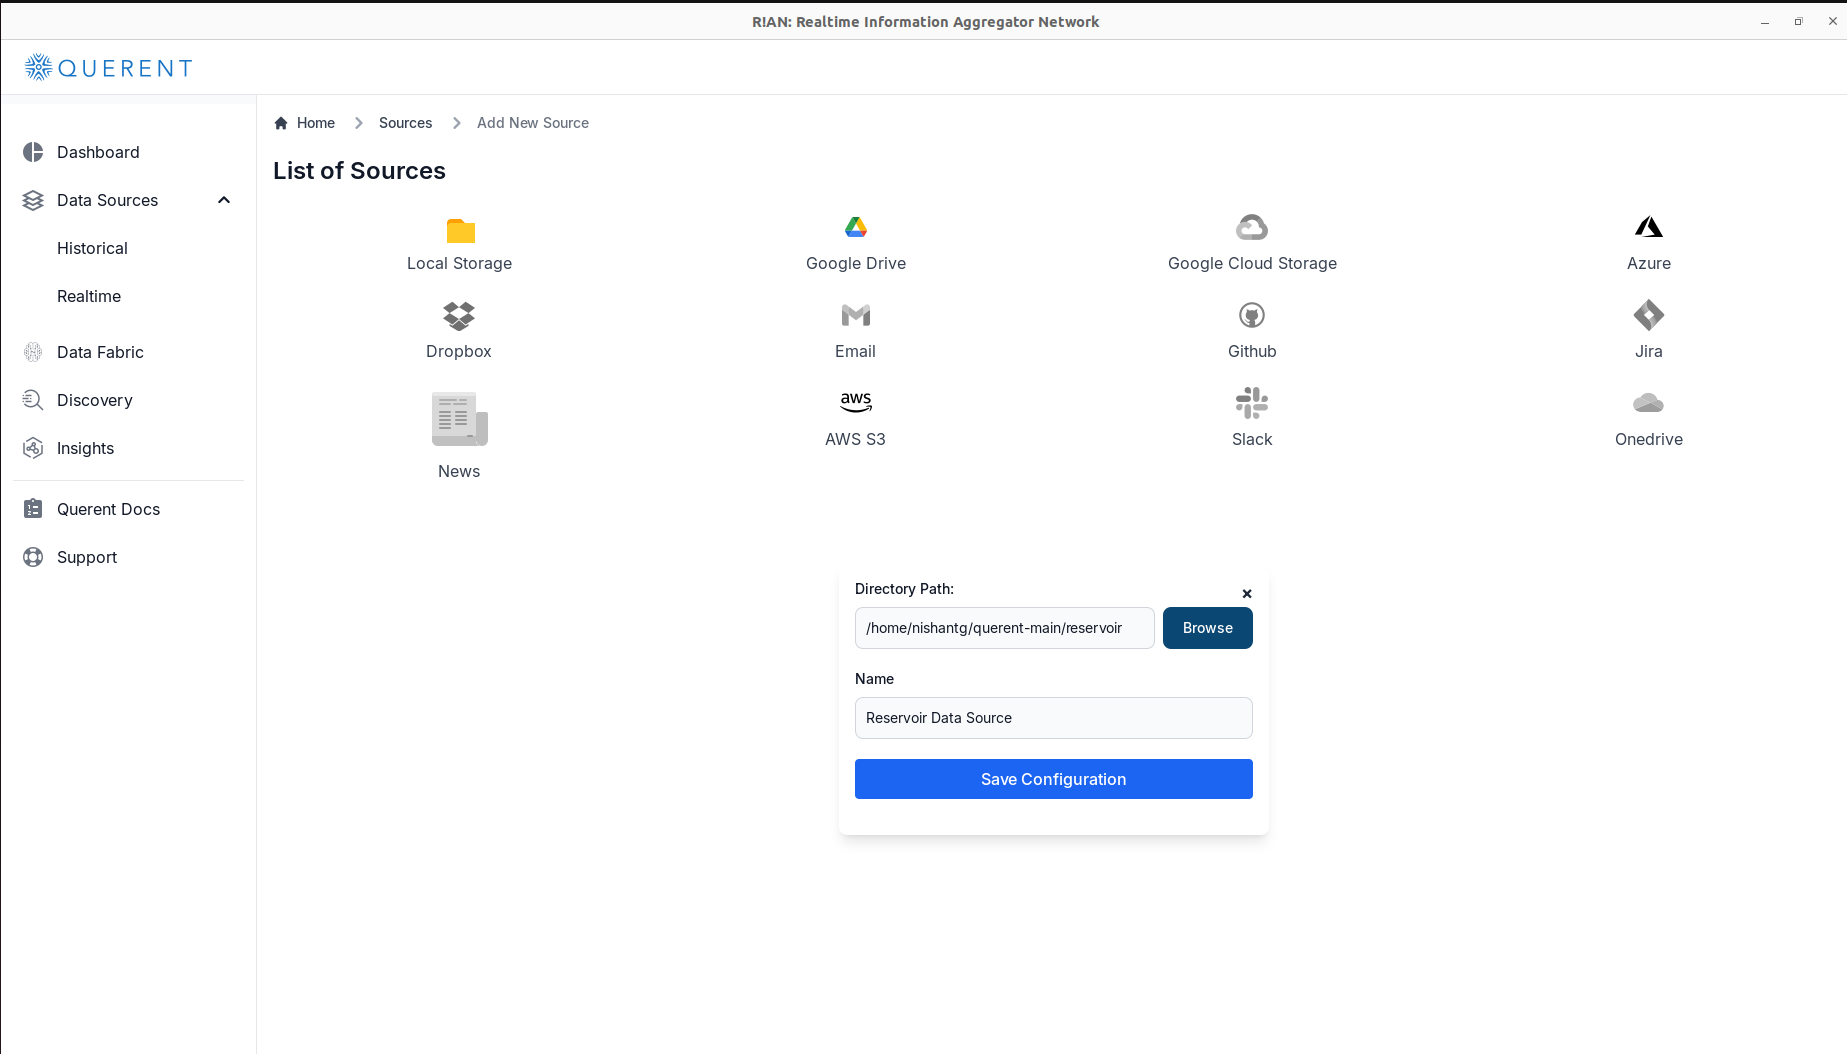Click the News label
The height and width of the screenshot is (1054, 1847).
[459, 471]
